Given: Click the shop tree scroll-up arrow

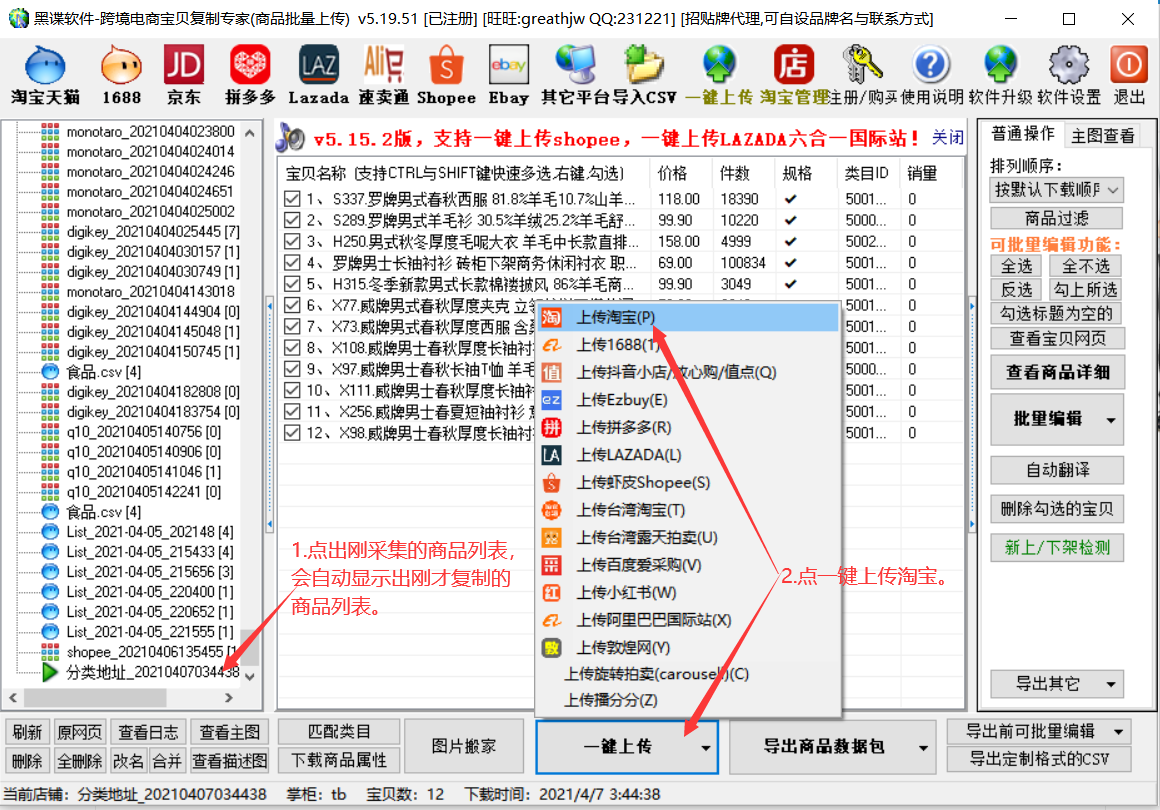Looking at the screenshot, I should tap(250, 133).
